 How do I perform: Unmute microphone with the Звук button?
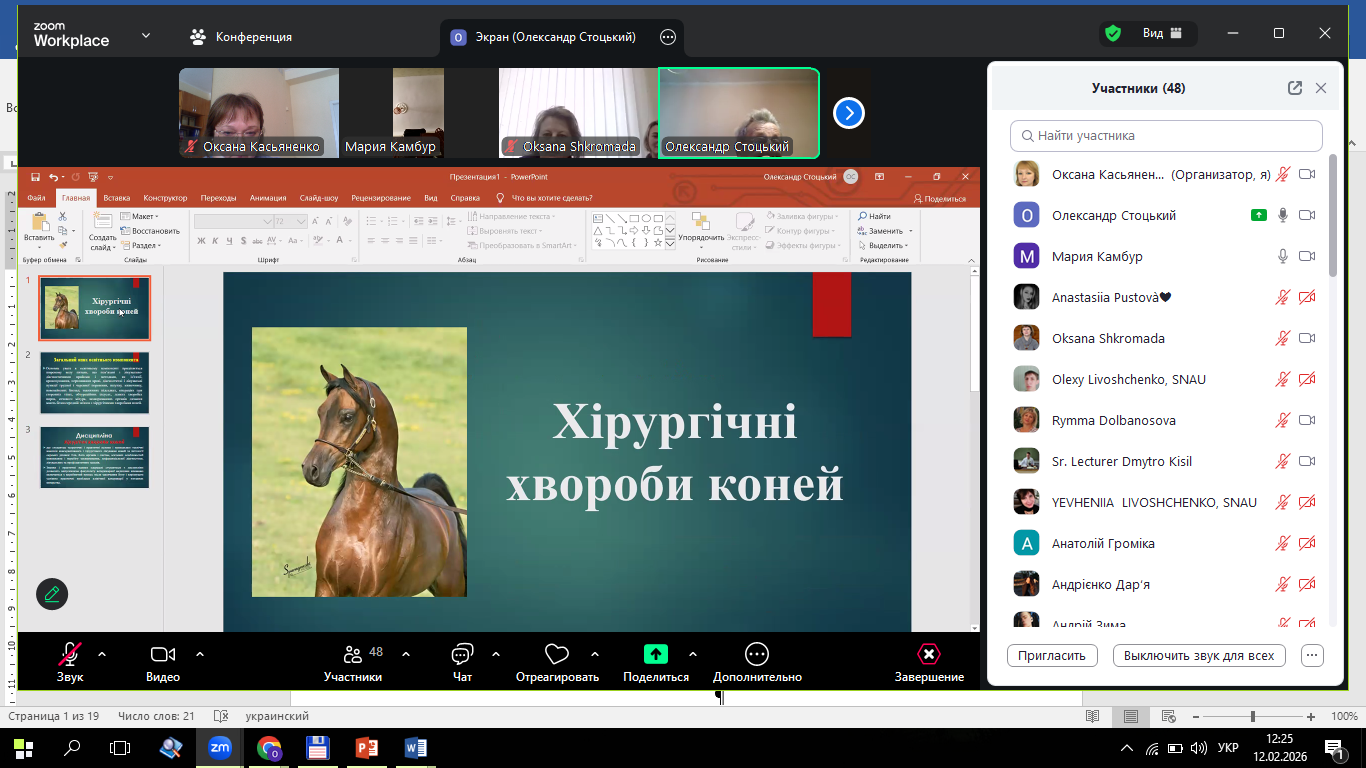tap(69, 654)
